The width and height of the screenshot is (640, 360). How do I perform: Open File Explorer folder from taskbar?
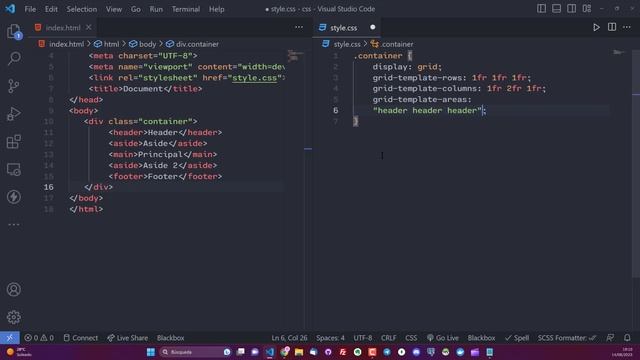299,352
